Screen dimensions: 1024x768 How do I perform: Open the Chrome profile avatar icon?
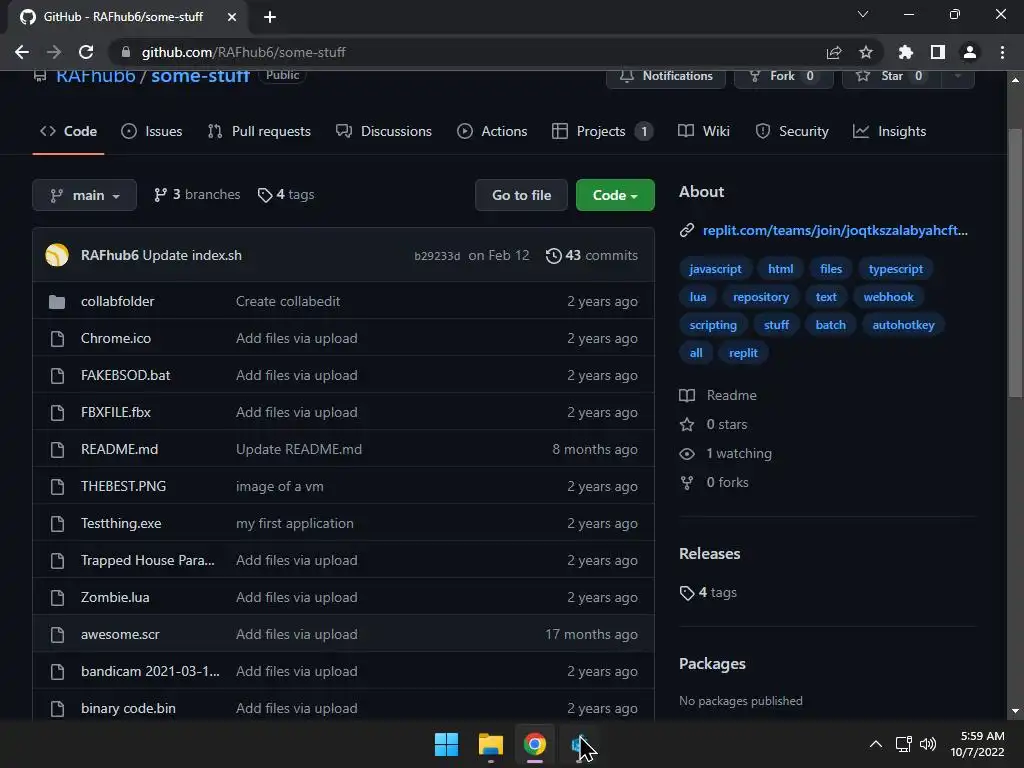point(969,52)
